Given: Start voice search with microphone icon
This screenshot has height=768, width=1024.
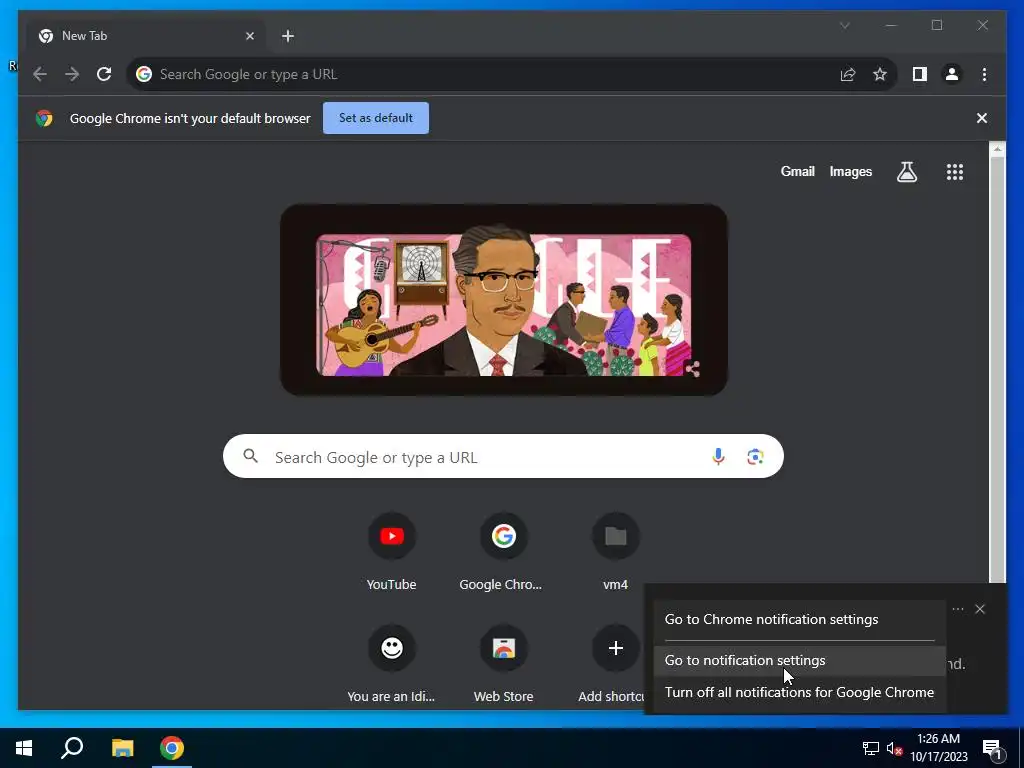Looking at the screenshot, I should pos(718,456).
